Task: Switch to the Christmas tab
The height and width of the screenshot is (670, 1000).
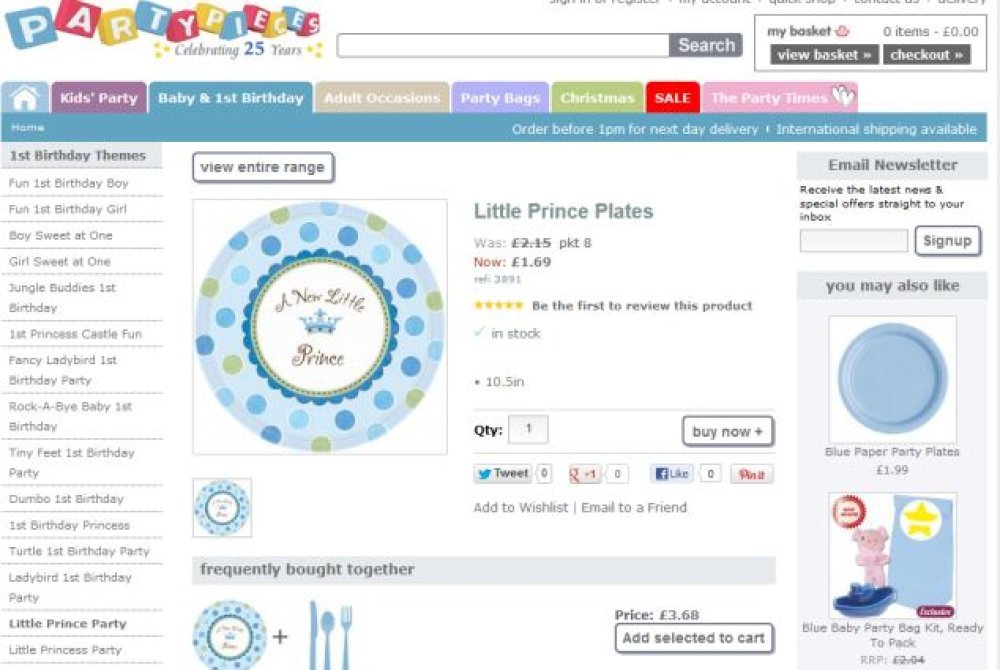Action: [x=596, y=98]
